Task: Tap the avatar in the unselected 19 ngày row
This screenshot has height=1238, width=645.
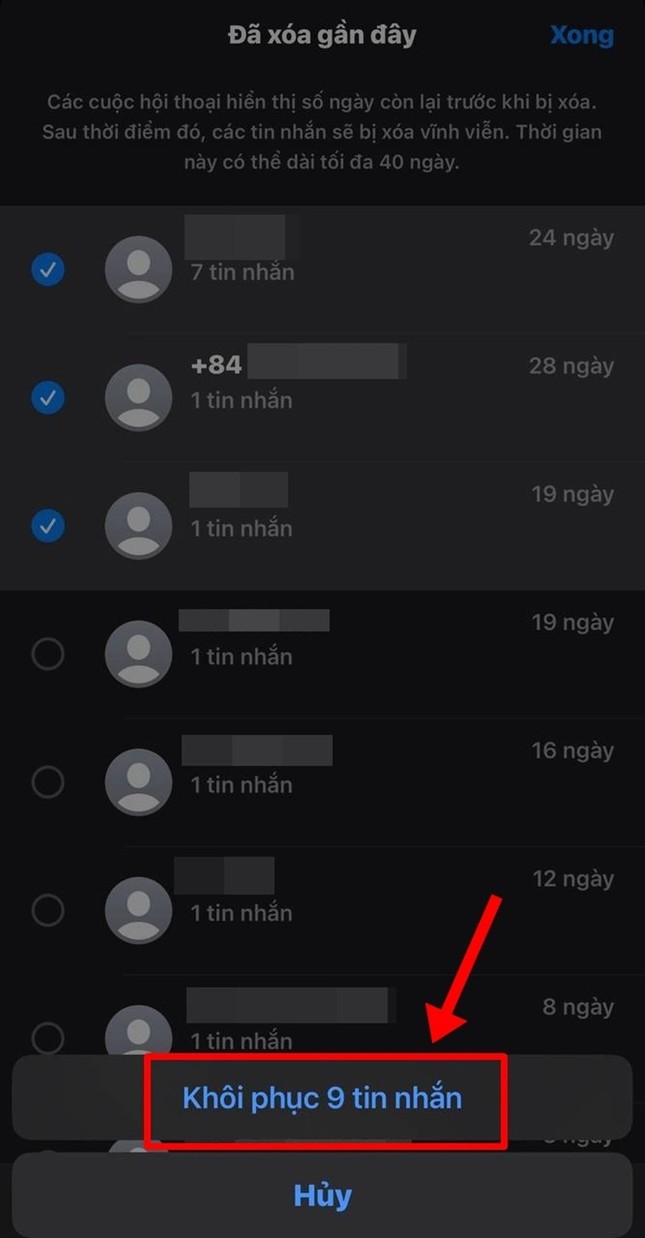Action: (x=138, y=654)
